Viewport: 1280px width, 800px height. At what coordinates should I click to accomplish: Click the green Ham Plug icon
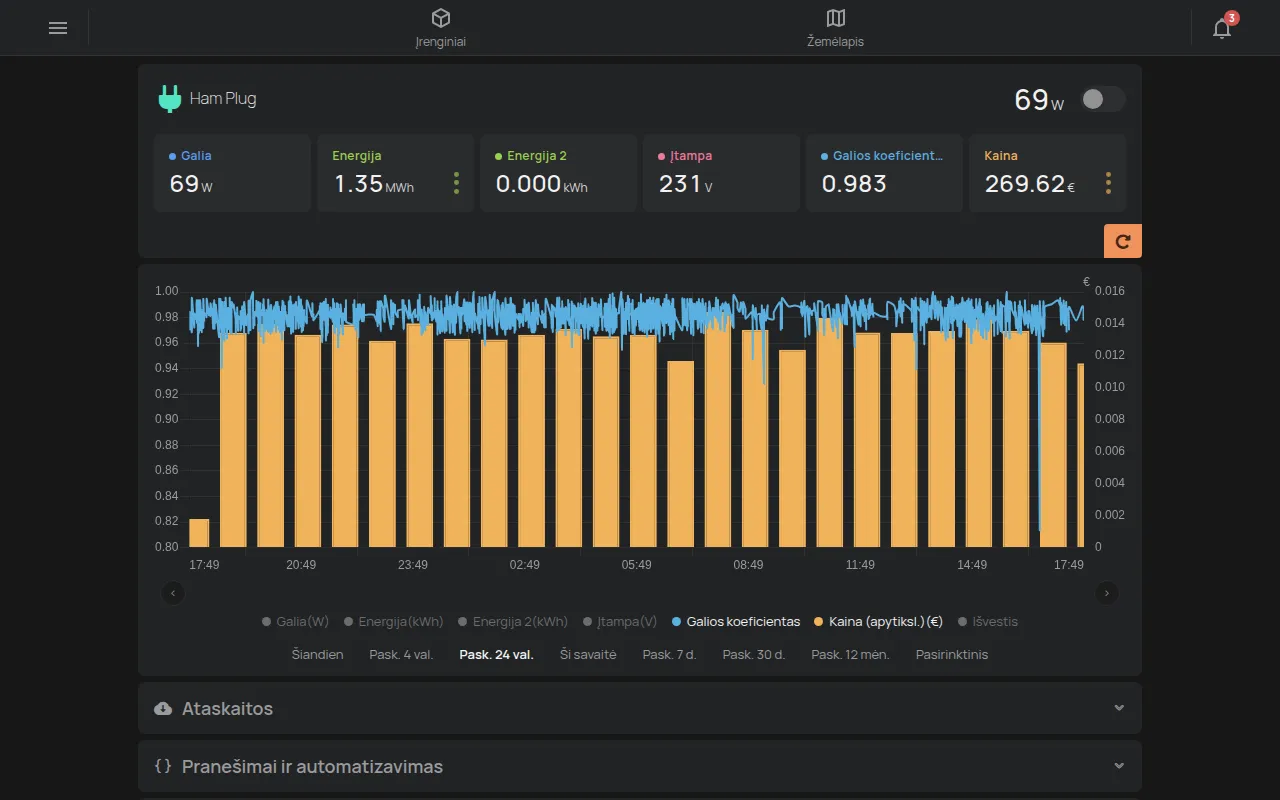tap(170, 99)
